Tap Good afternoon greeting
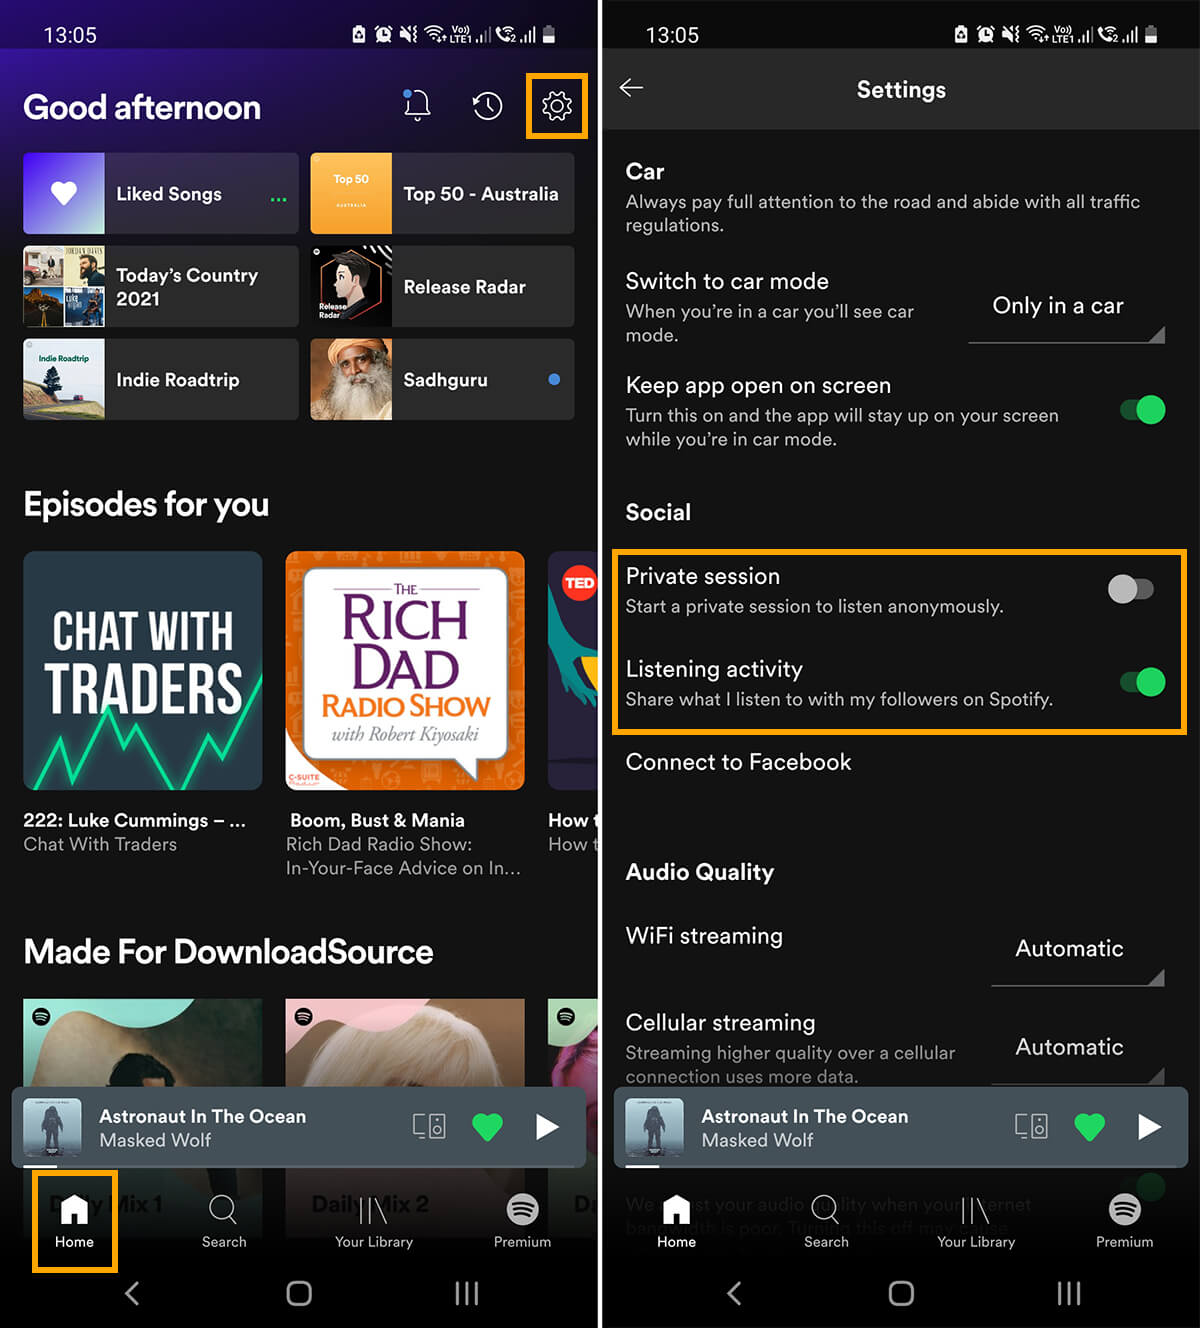The width and height of the screenshot is (1200, 1328). (x=142, y=107)
